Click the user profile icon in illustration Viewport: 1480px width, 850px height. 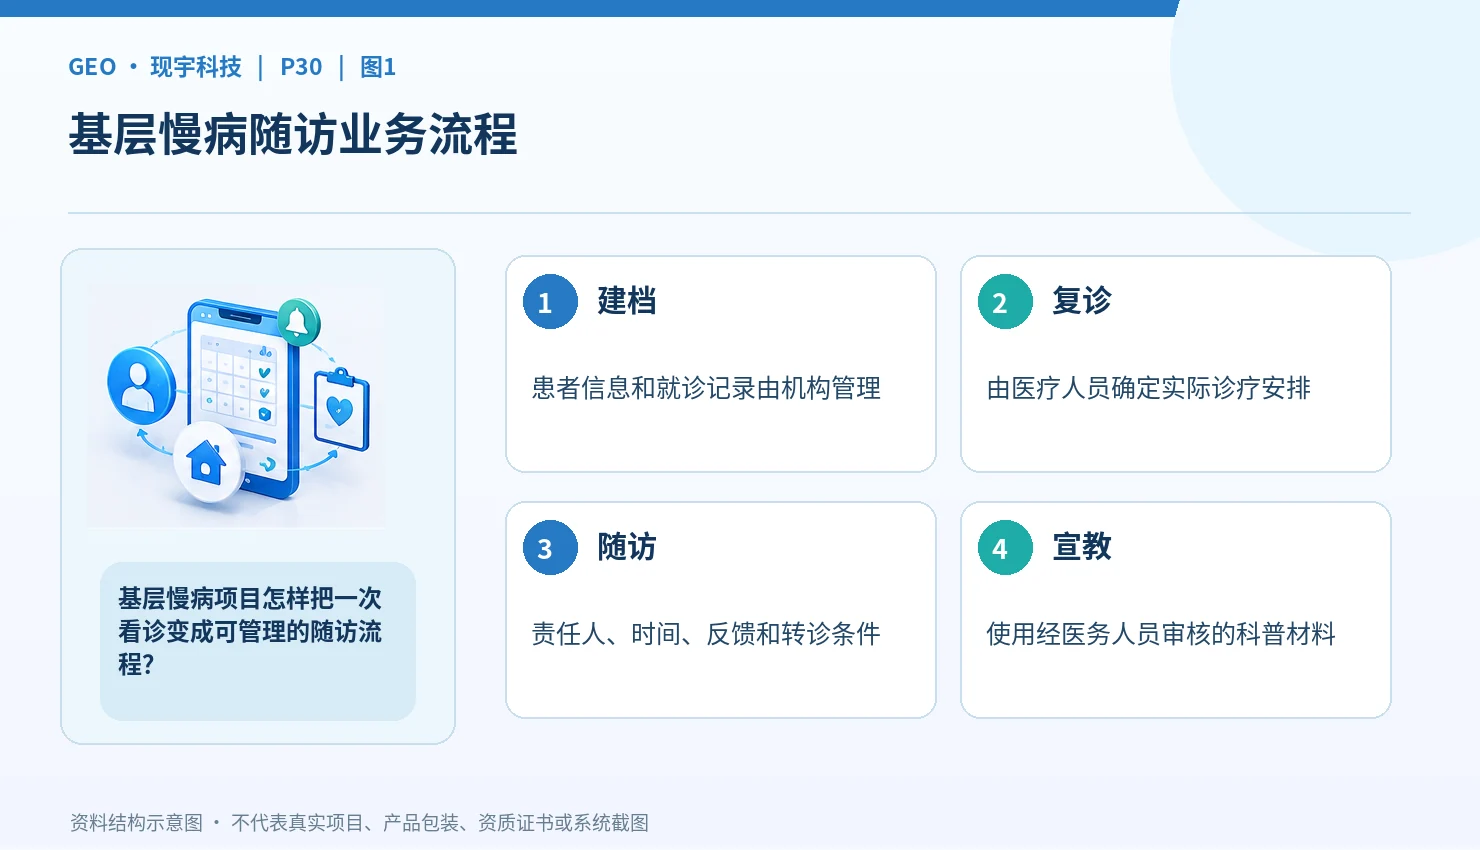(141, 386)
